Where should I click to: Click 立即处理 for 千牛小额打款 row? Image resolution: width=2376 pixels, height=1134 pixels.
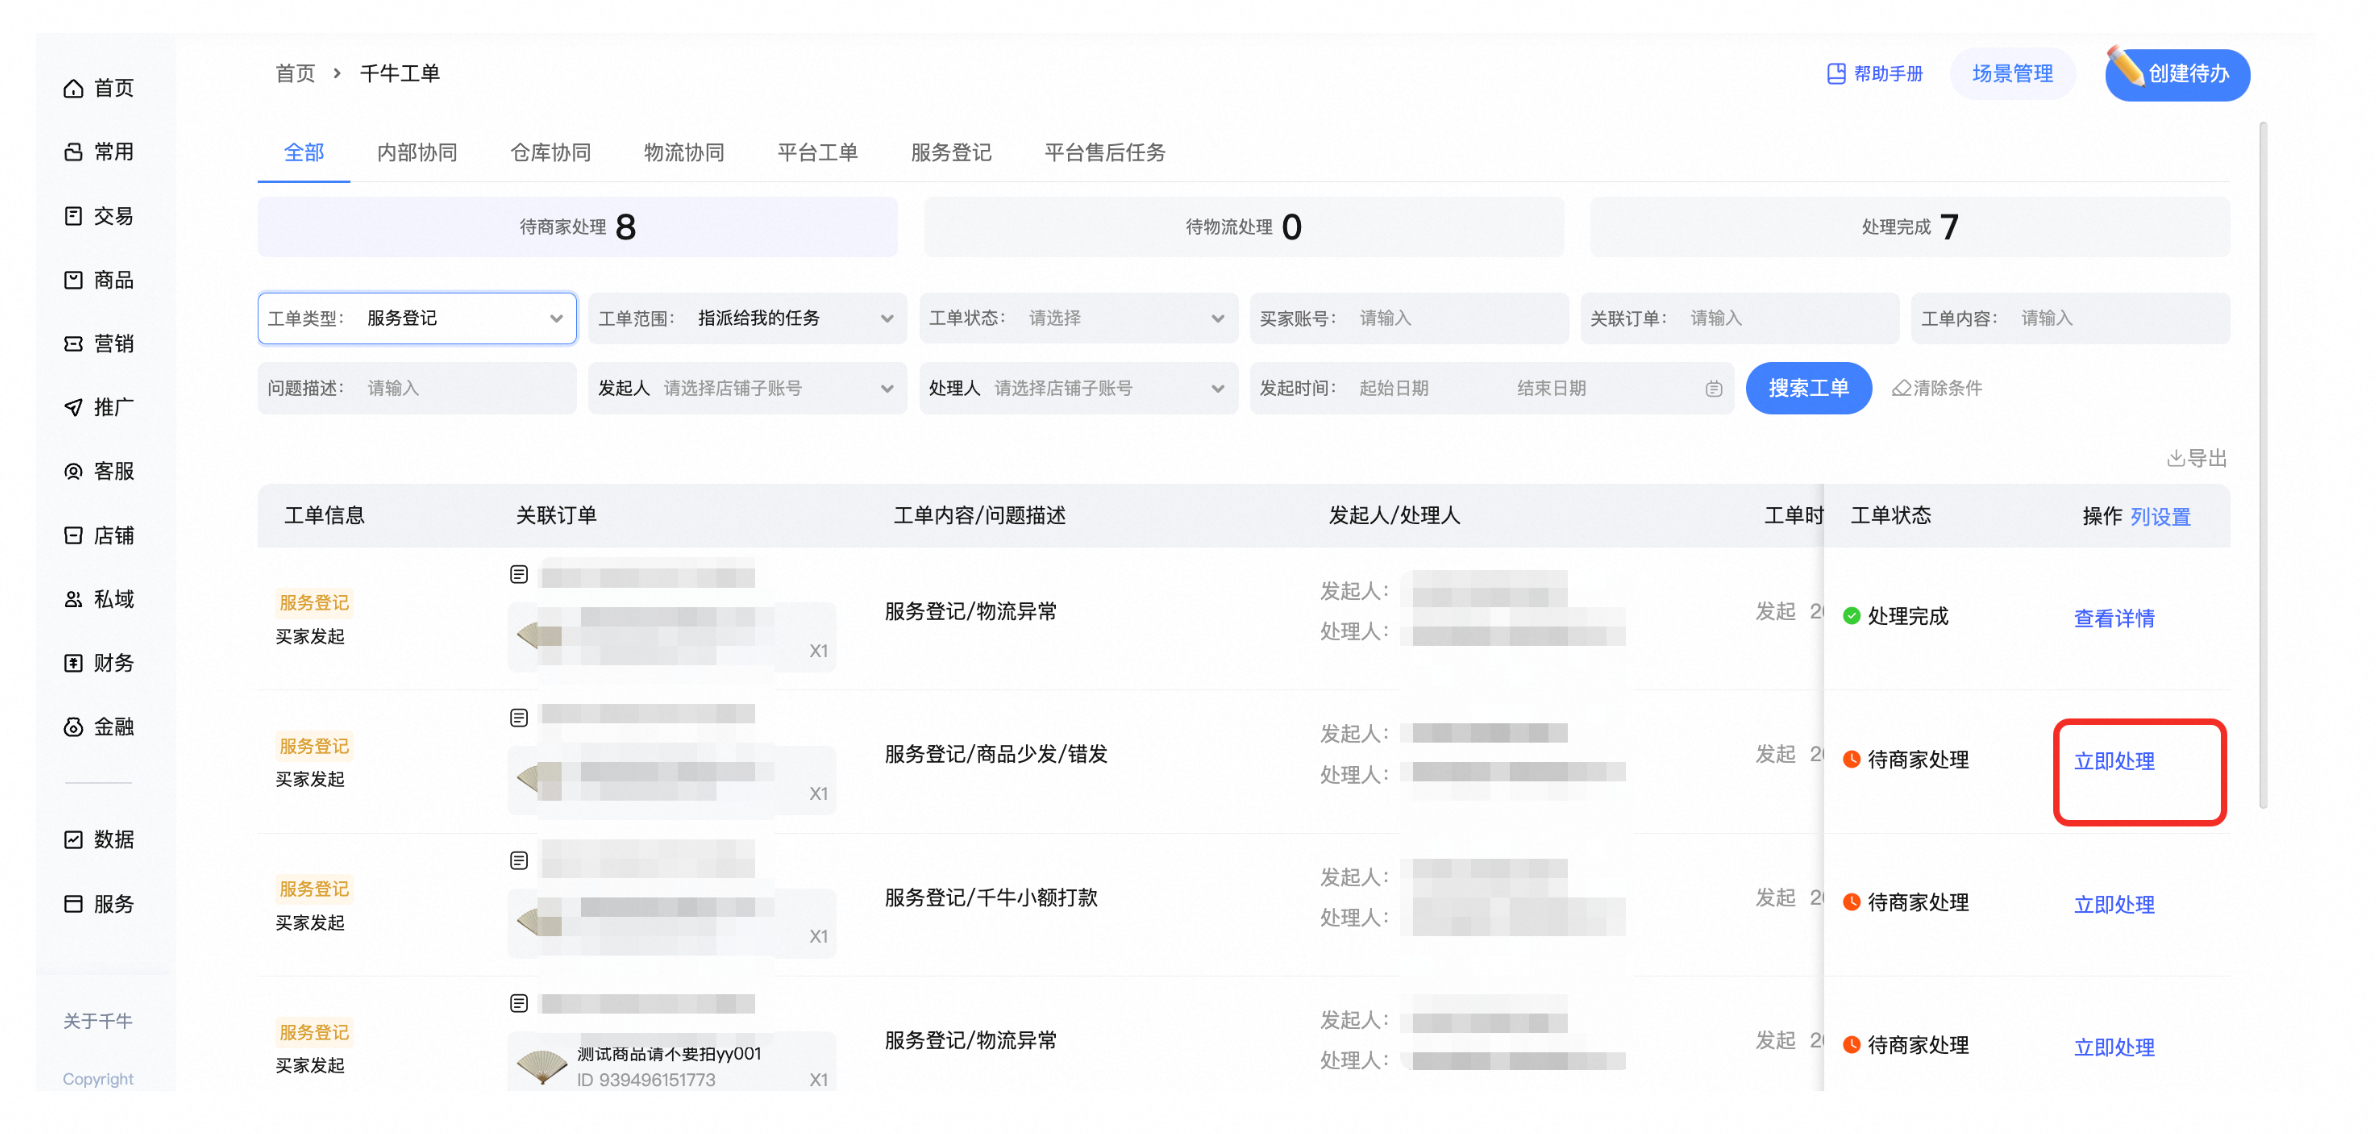pyautogui.click(x=2114, y=904)
